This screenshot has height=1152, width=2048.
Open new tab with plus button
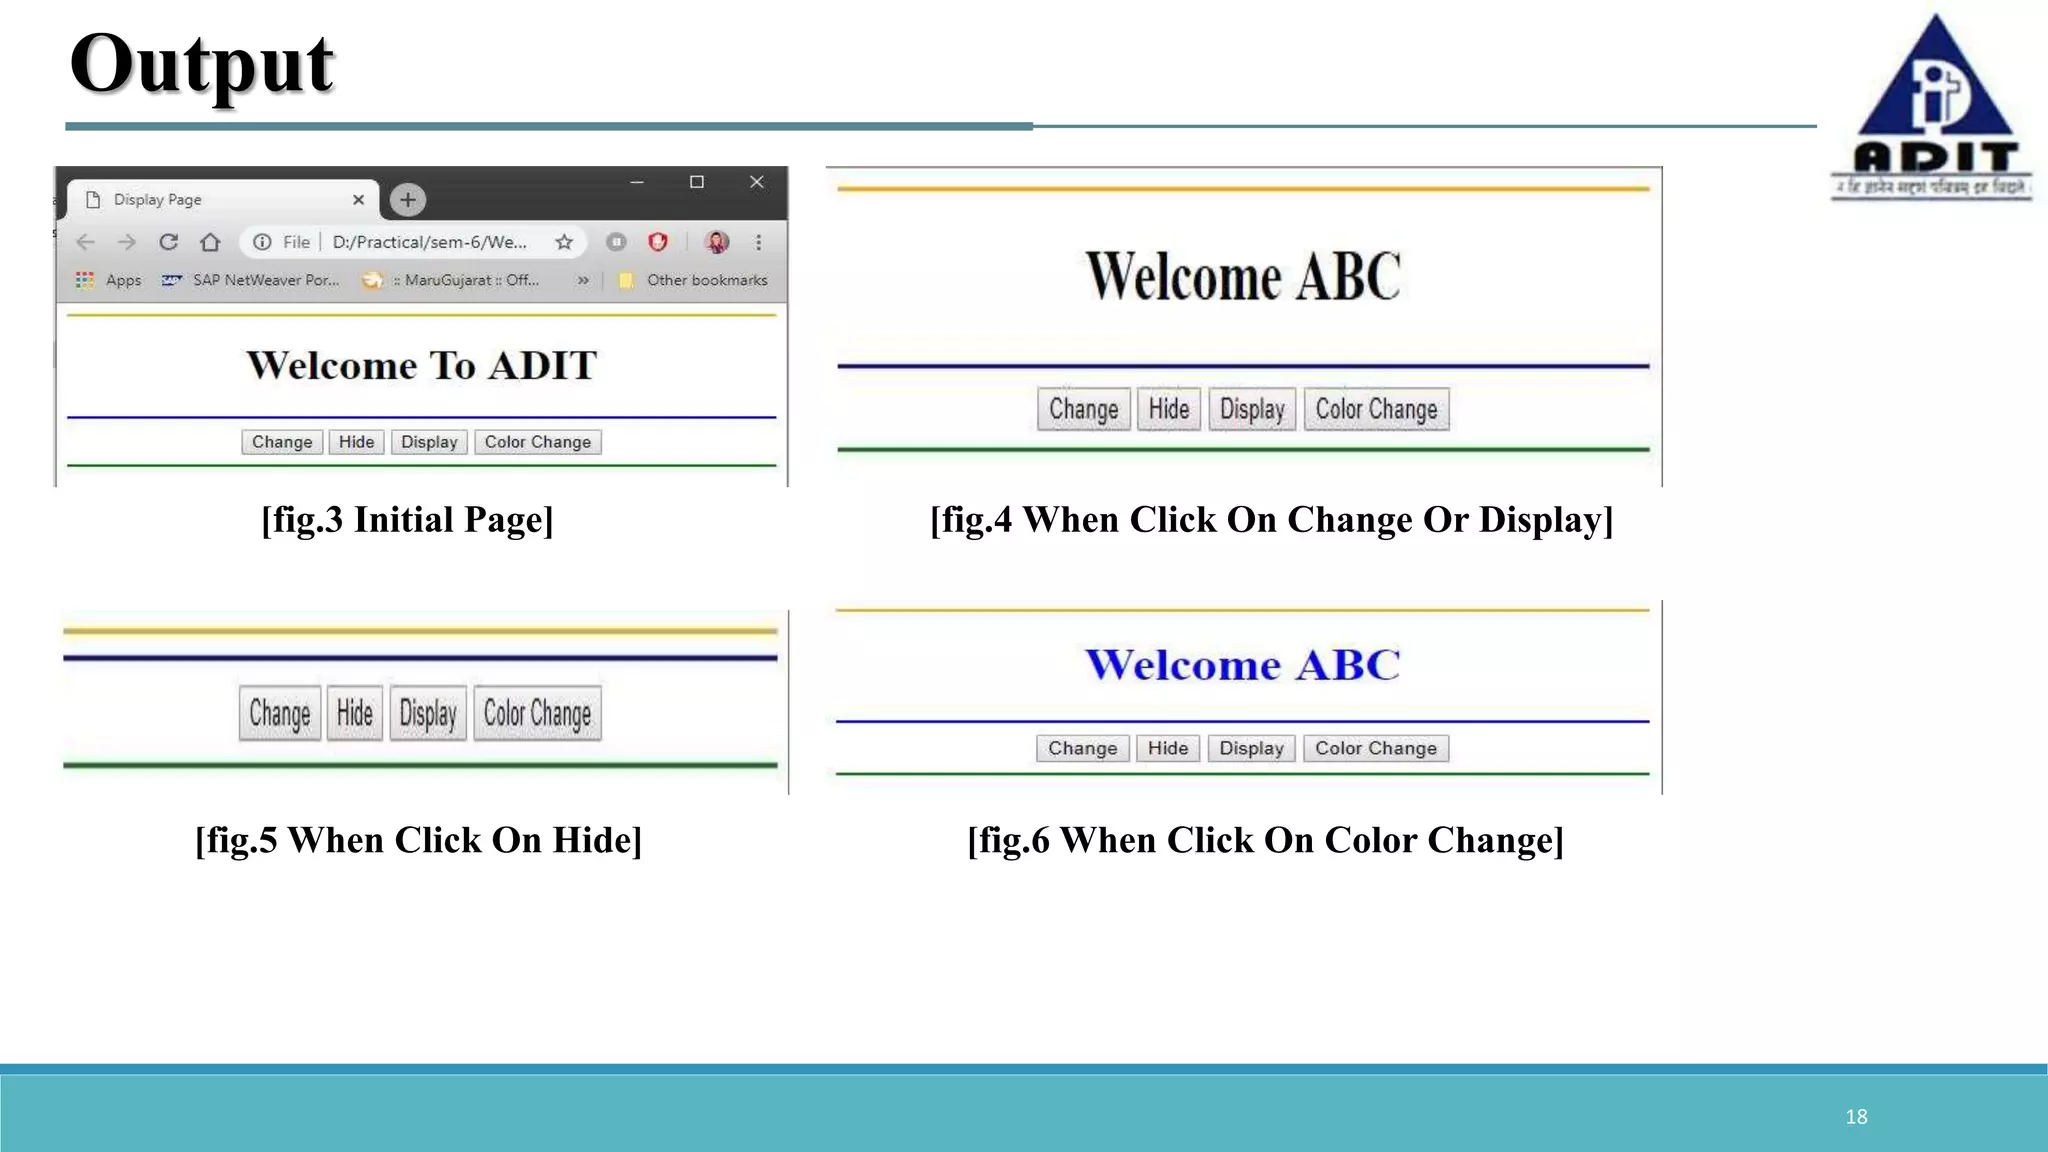(x=407, y=200)
